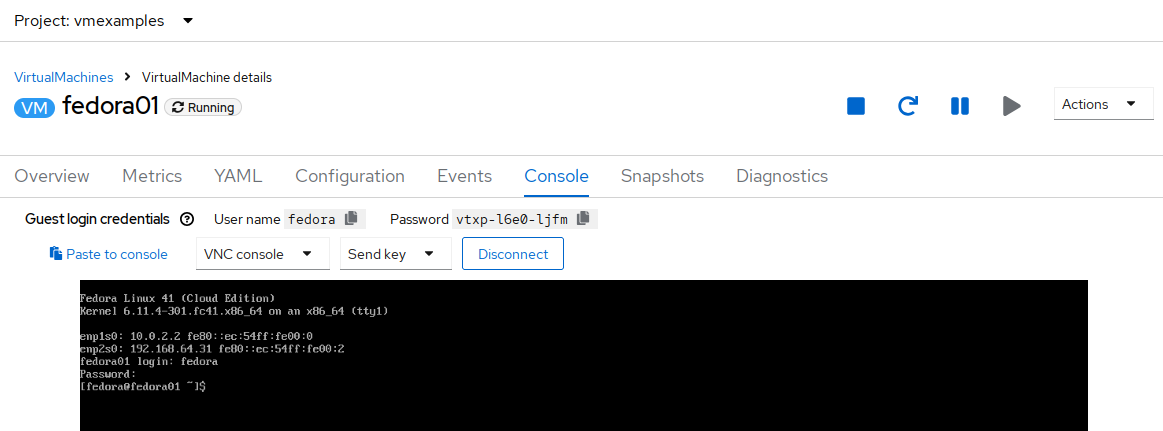Switch to the Overview tab
The image size is (1163, 431).
coord(52,176)
